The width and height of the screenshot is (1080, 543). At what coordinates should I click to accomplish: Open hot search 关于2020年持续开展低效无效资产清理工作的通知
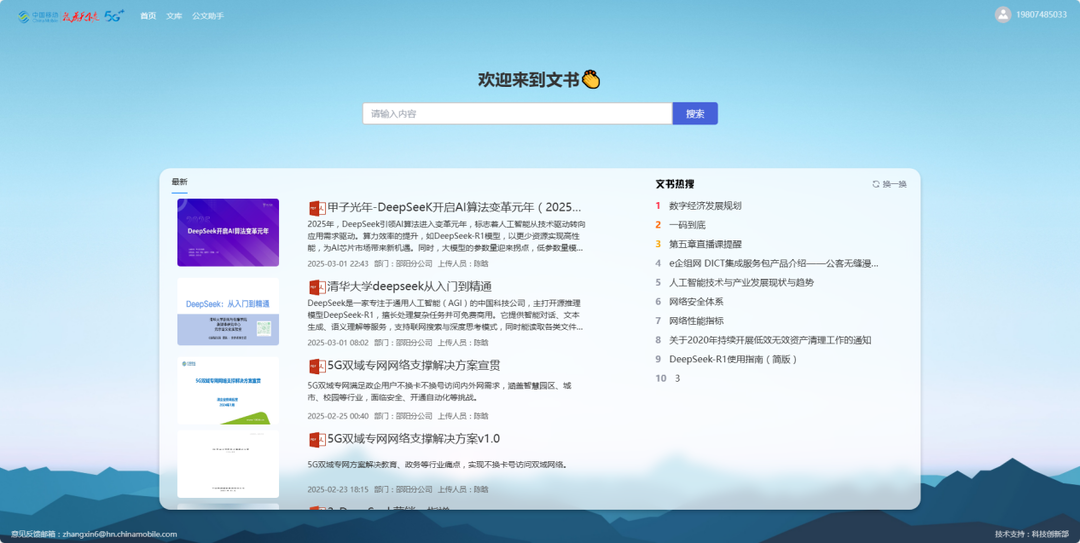(x=770, y=340)
